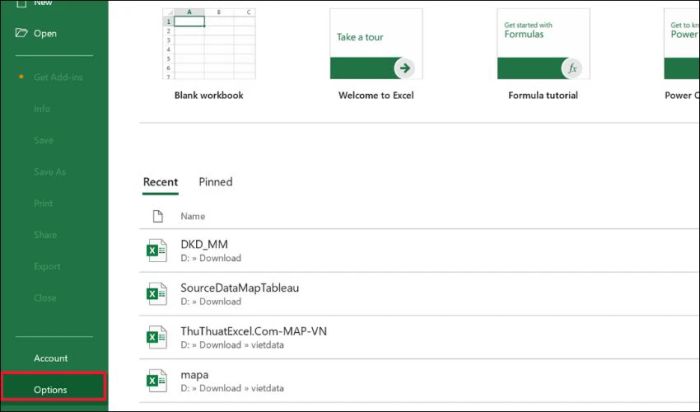Viewport: 700px width, 412px height.
Task: Open the New page in sidebar
Action: [43, 3]
